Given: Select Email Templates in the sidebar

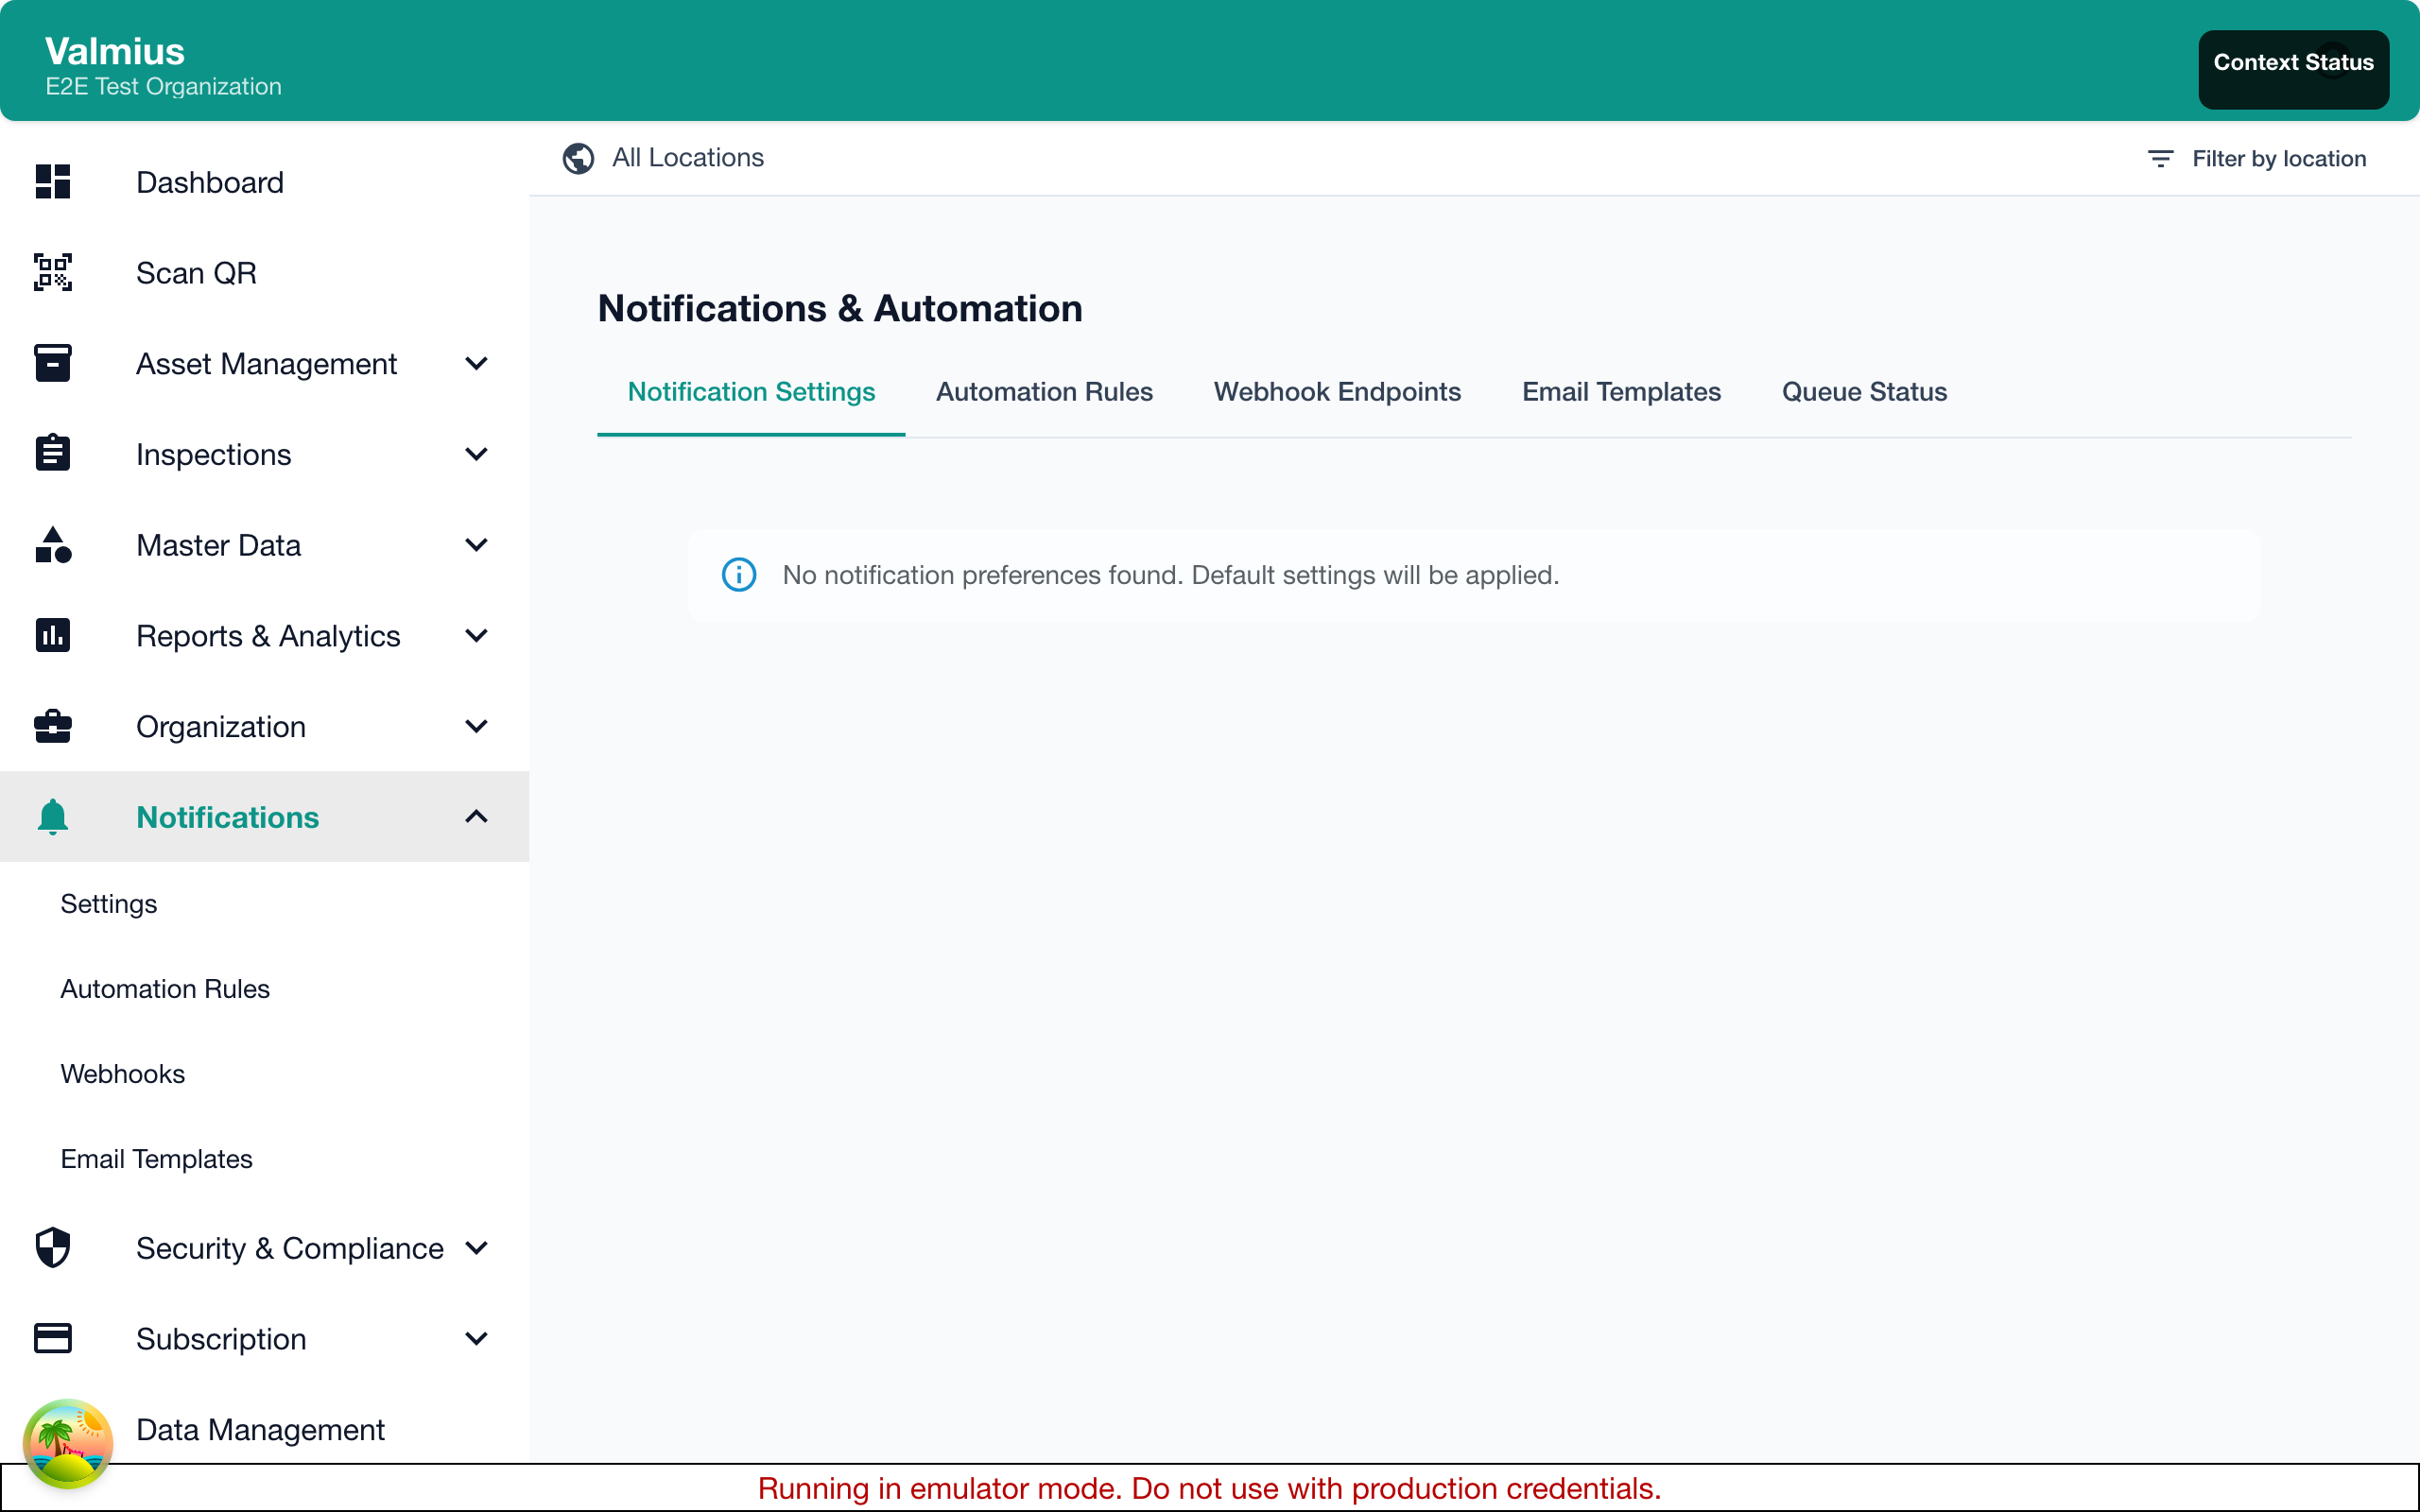Looking at the screenshot, I should [x=157, y=1159].
